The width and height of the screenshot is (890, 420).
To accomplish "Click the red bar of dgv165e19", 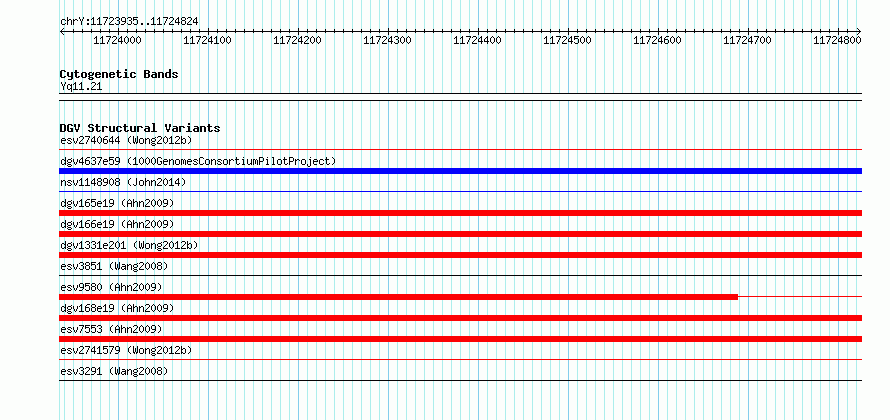I will (x=460, y=213).
